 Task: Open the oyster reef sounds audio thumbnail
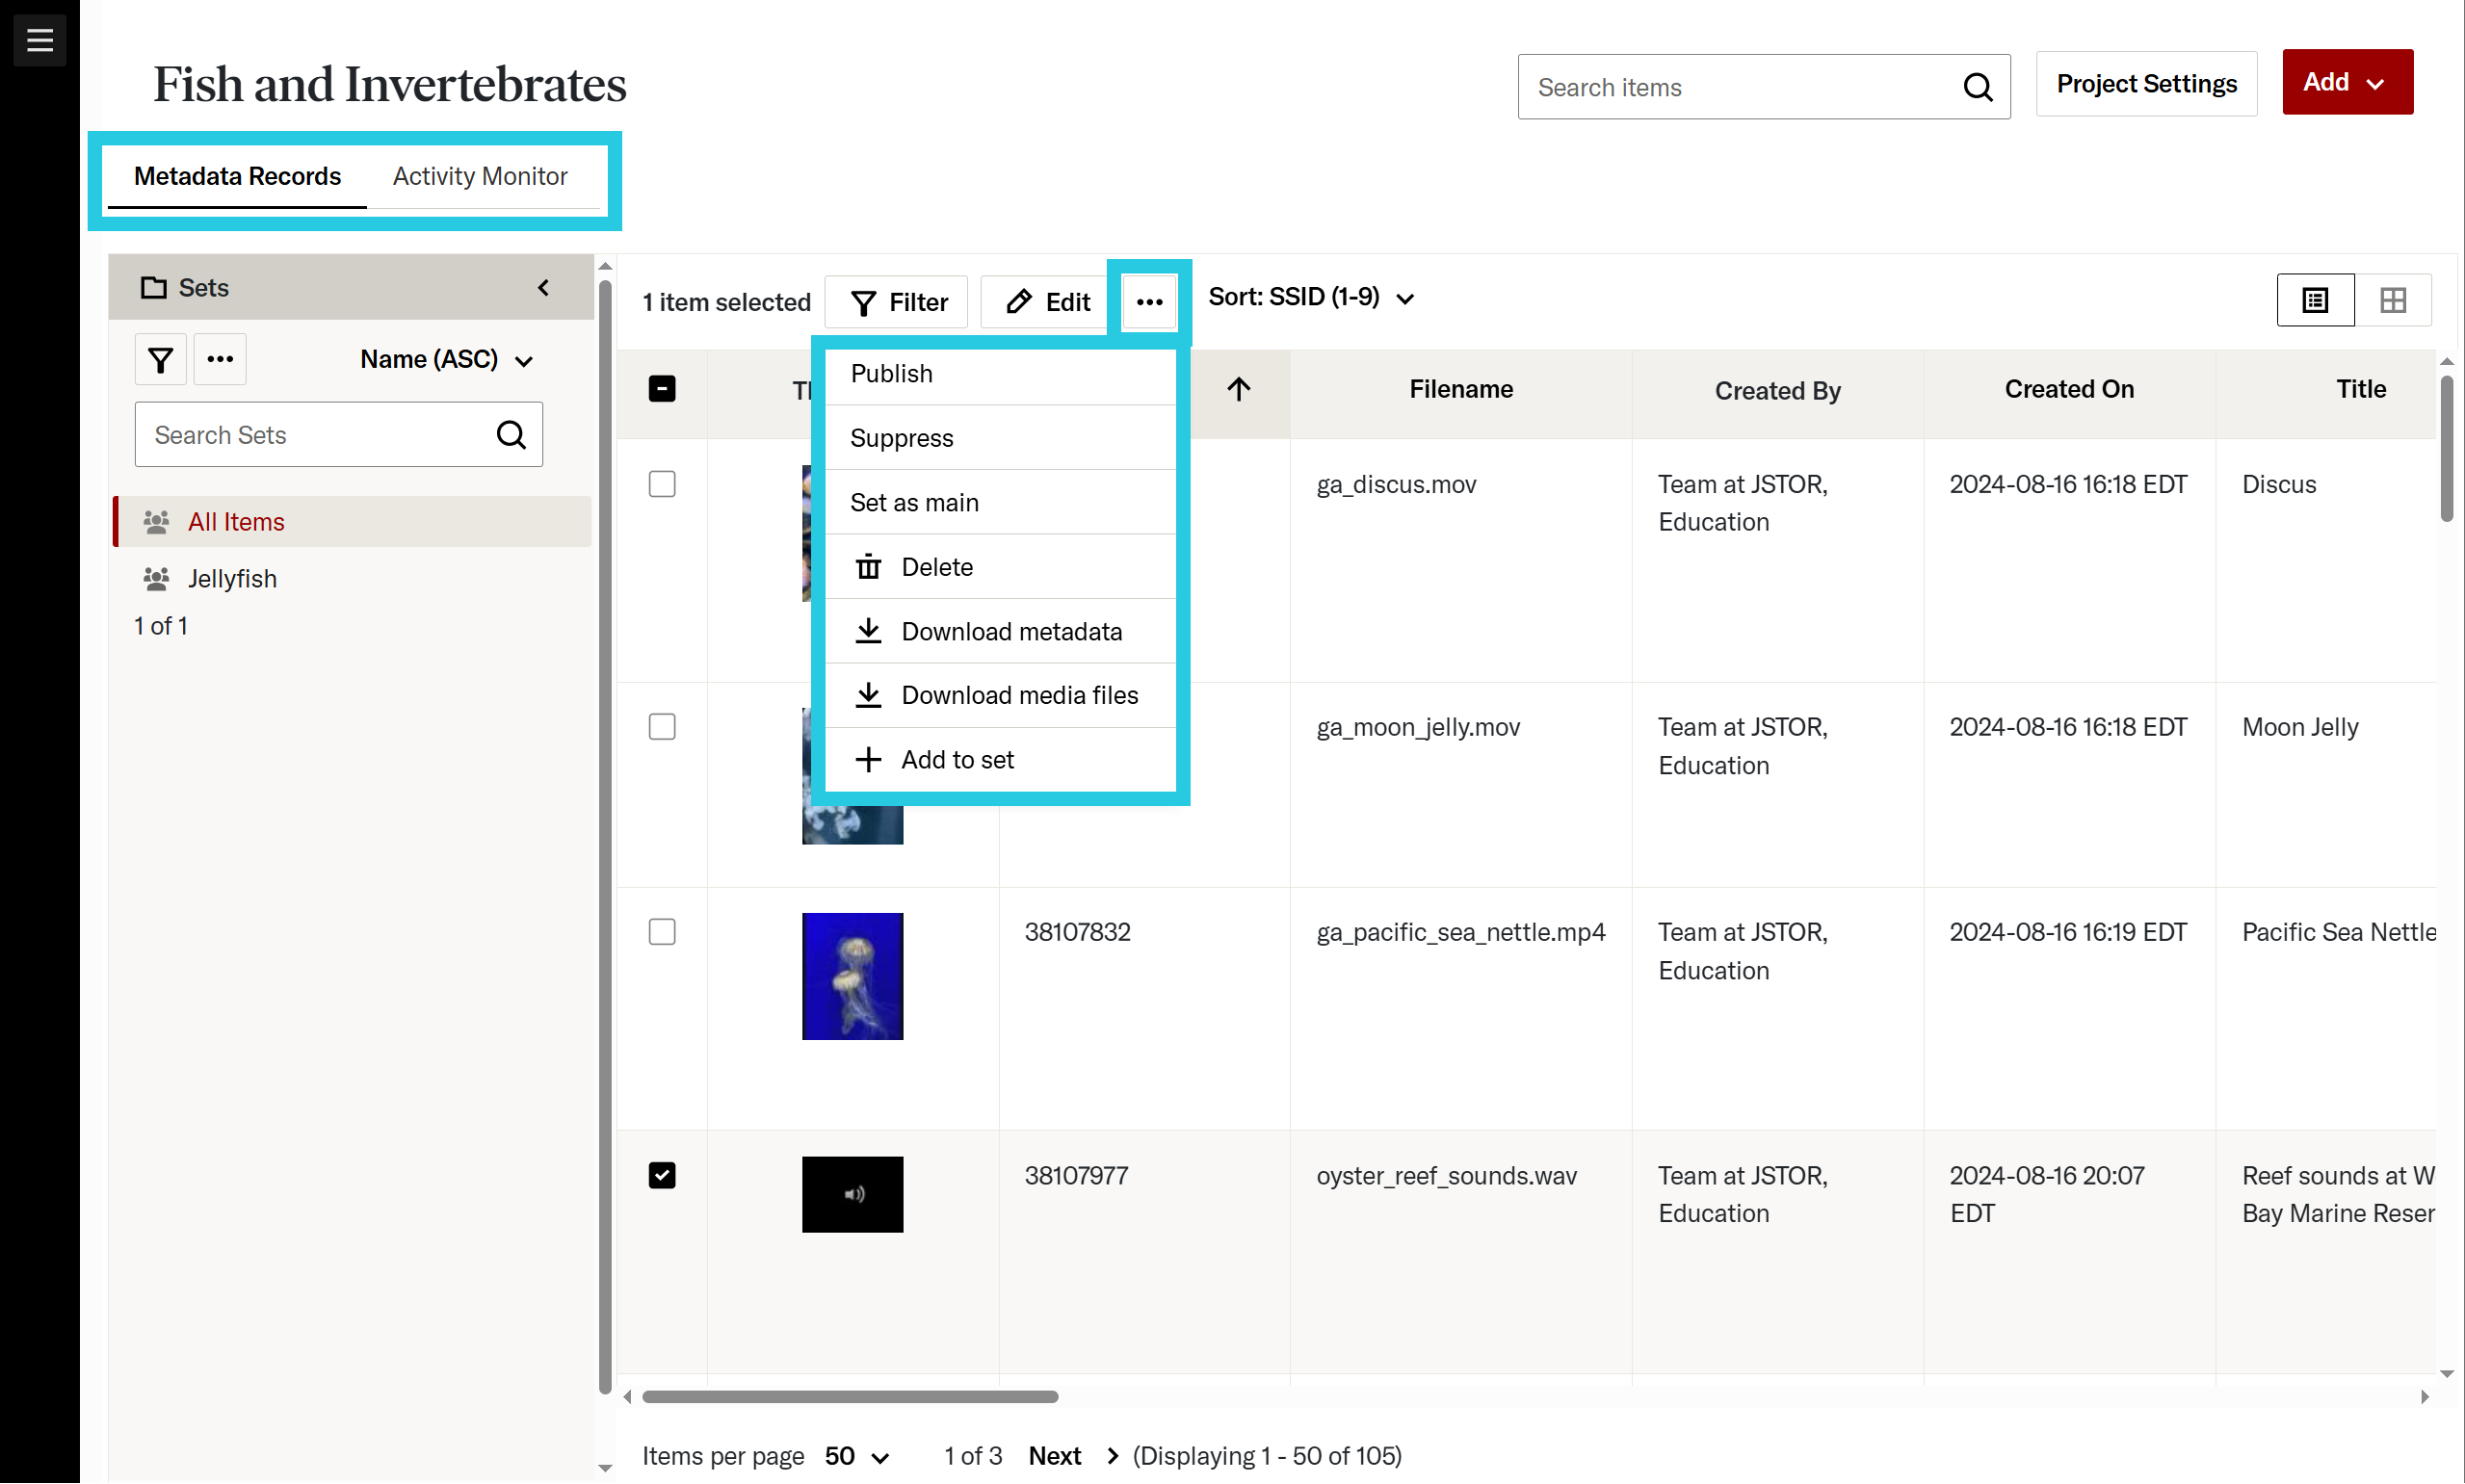coord(852,1194)
